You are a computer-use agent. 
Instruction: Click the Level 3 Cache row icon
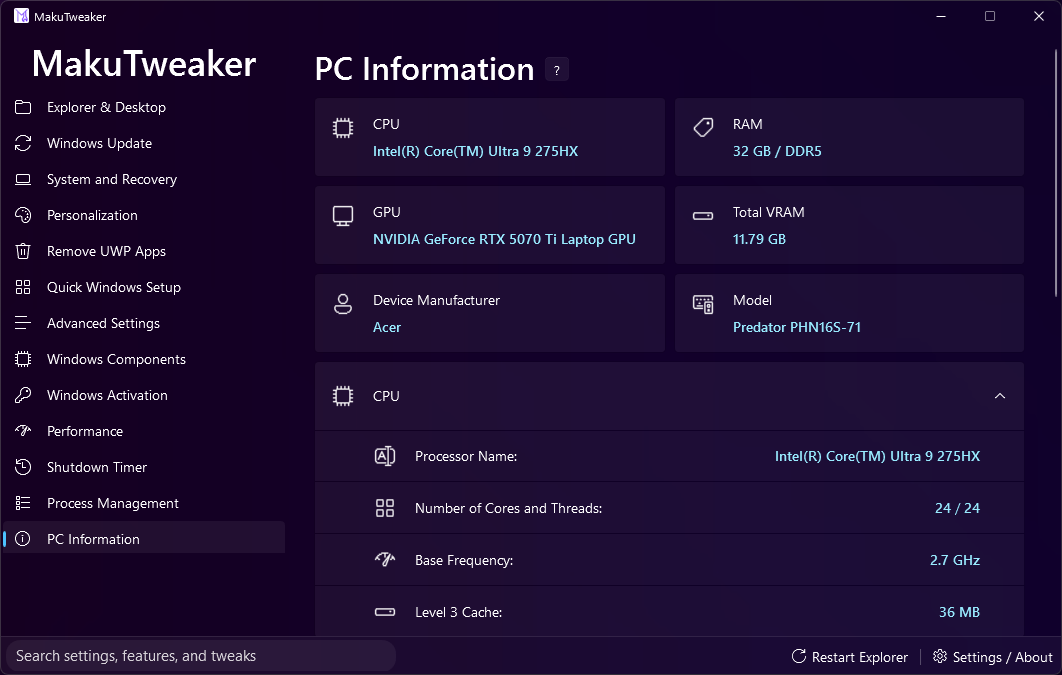point(385,612)
